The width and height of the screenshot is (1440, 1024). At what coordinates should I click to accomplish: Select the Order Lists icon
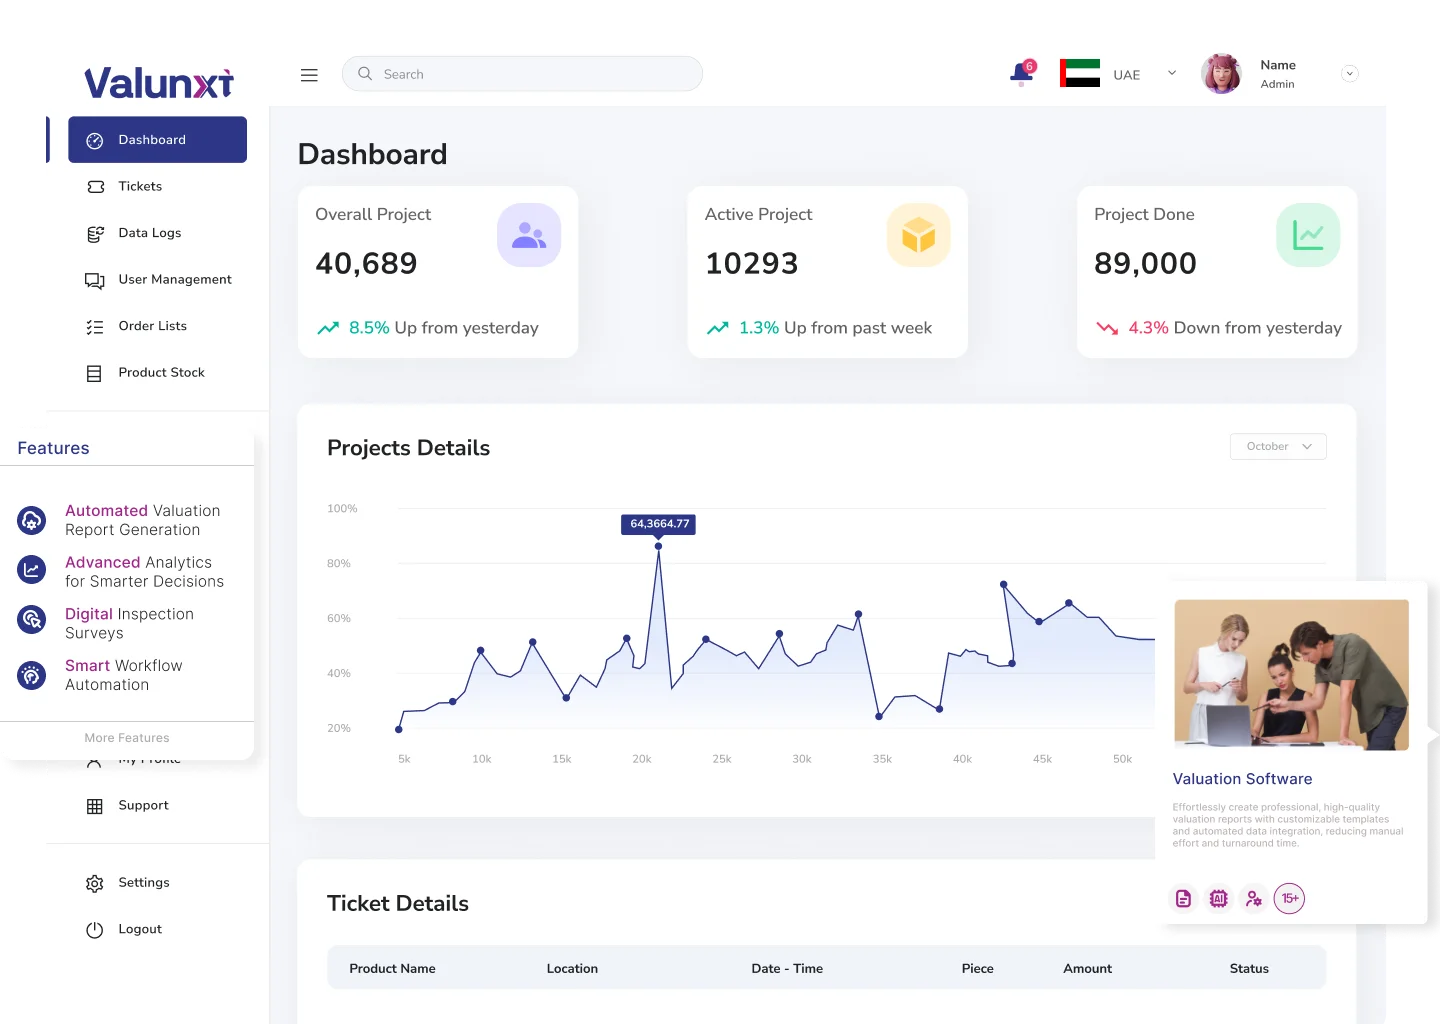click(94, 326)
